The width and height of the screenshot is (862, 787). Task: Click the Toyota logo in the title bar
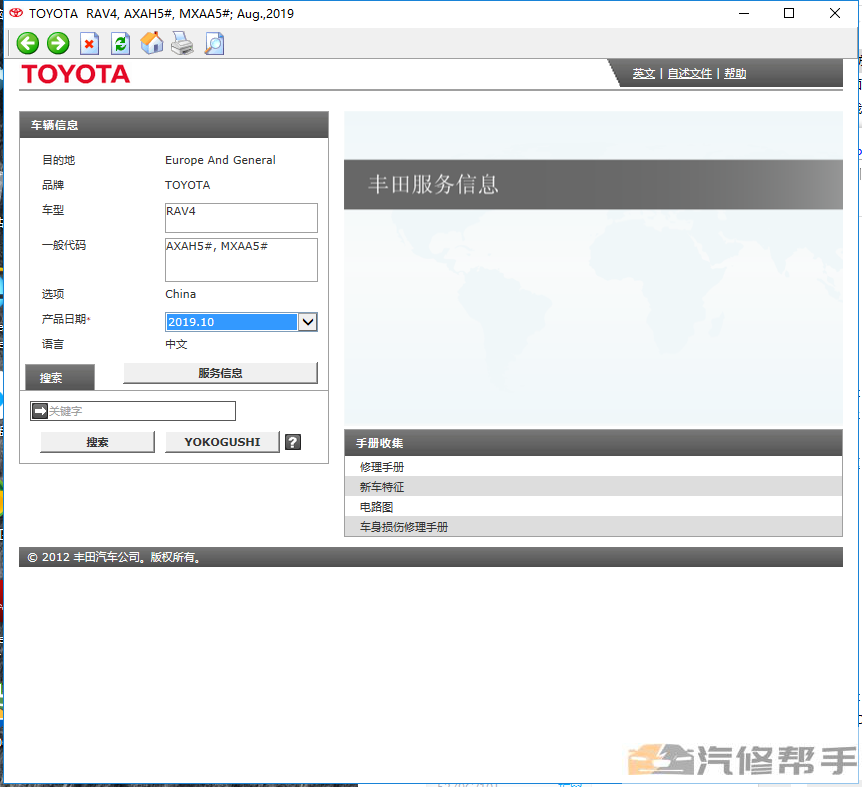click(x=16, y=13)
